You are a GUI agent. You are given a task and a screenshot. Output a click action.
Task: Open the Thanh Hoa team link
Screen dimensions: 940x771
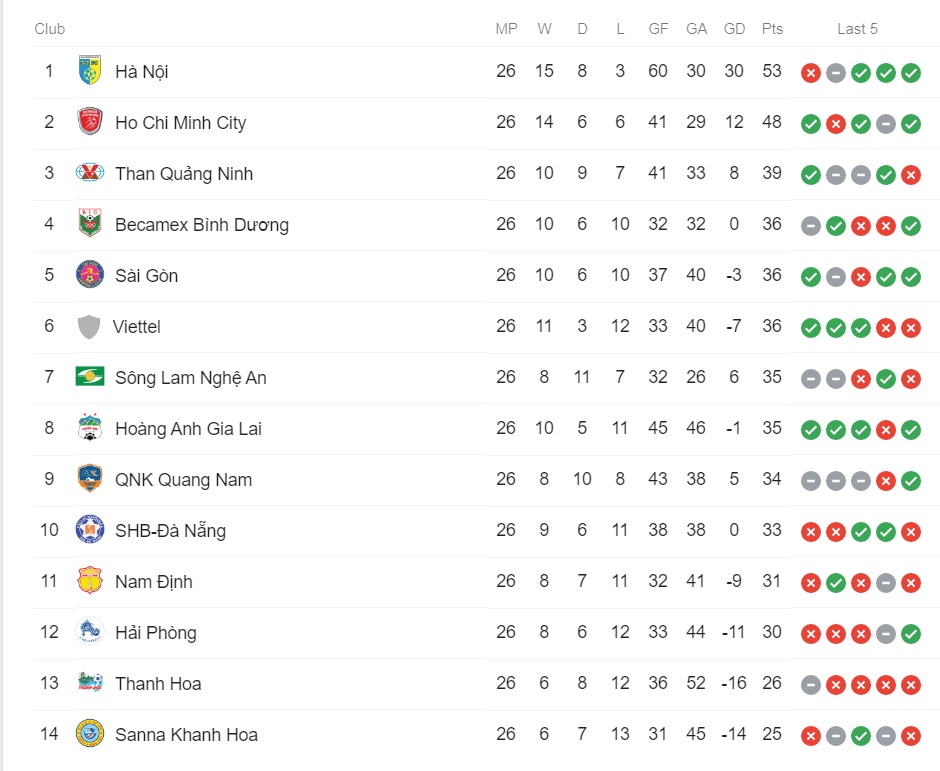point(158,683)
